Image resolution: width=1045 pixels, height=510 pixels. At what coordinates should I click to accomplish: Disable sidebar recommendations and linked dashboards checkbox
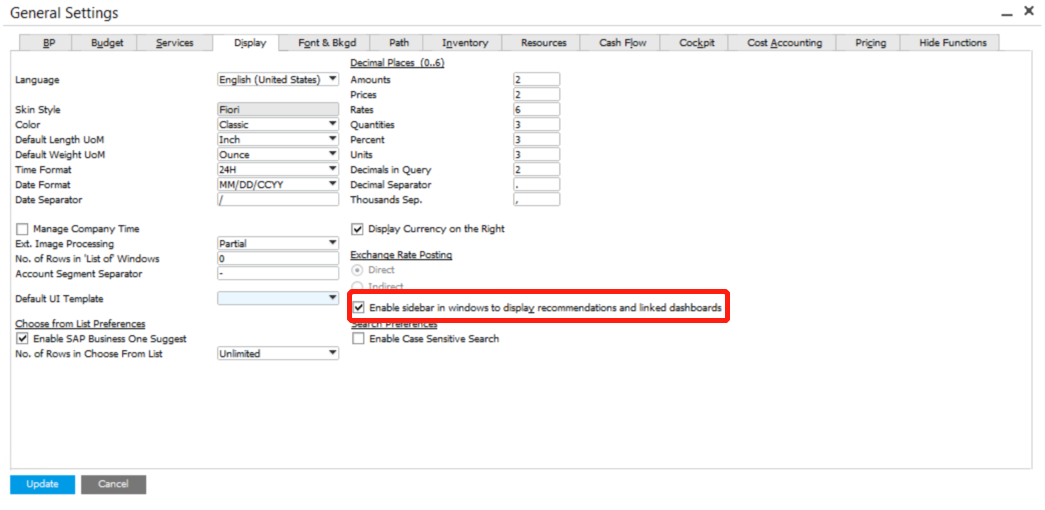pyautogui.click(x=359, y=308)
